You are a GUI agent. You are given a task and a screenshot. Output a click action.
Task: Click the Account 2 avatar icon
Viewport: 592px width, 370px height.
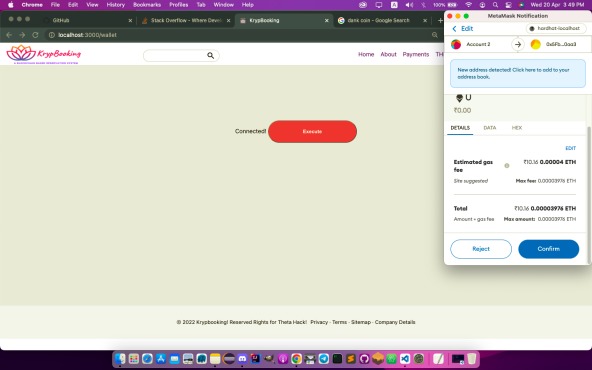[456, 44]
